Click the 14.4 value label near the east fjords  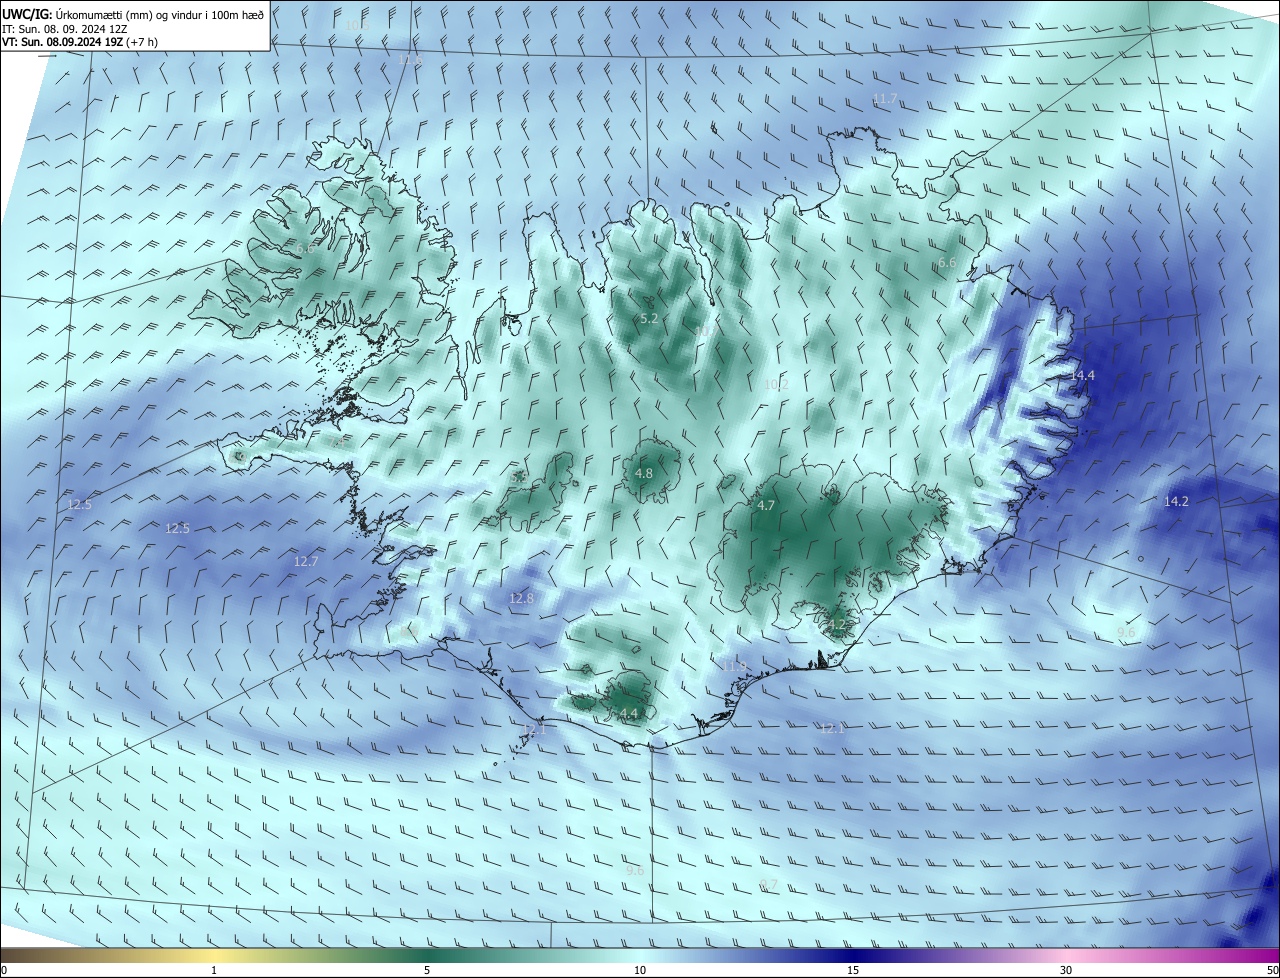(1083, 375)
